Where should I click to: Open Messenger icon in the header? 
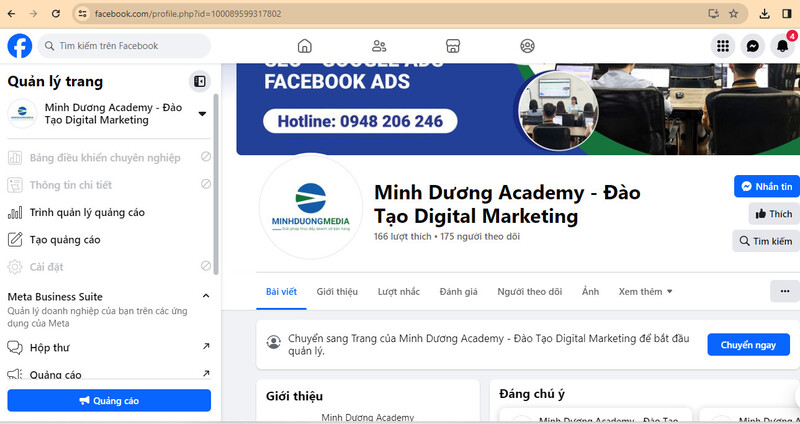pyautogui.click(x=753, y=46)
